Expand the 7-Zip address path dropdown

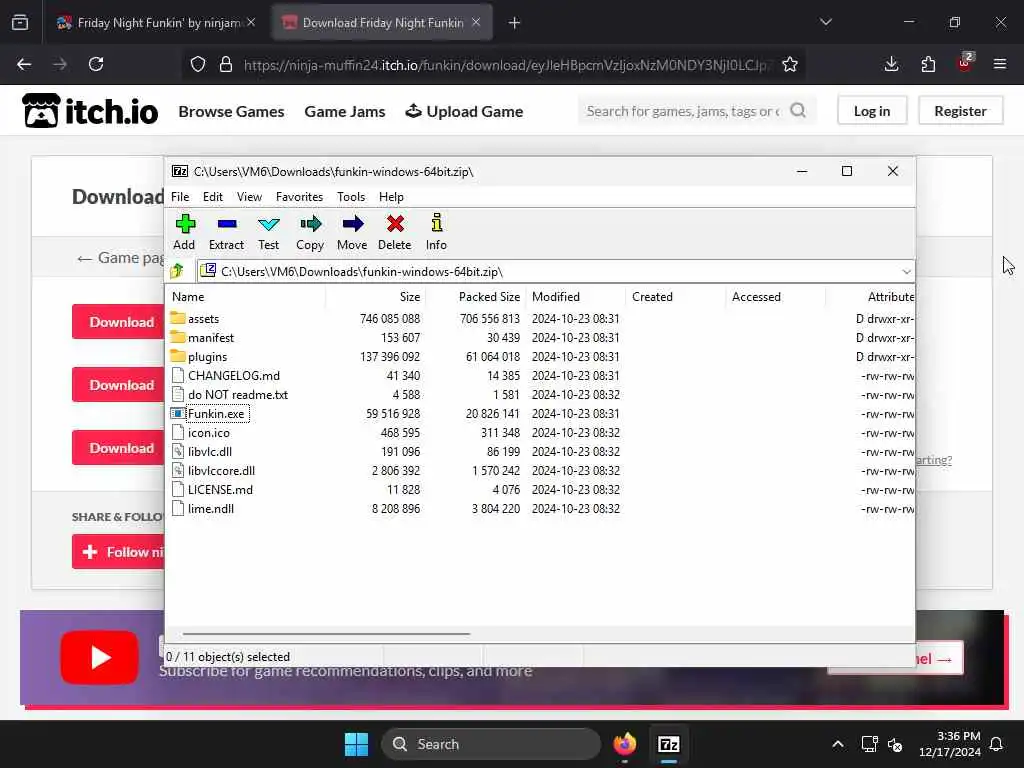[906, 272]
